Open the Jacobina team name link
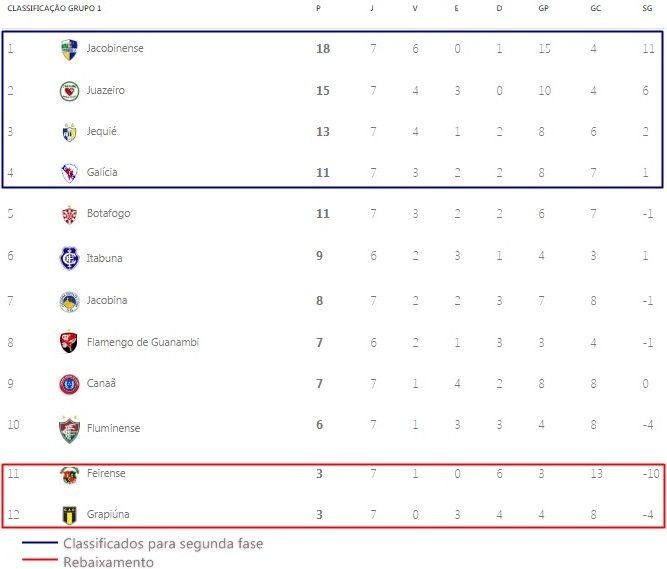Image resolution: width=667 pixels, height=569 pixels. coord(107,300)
